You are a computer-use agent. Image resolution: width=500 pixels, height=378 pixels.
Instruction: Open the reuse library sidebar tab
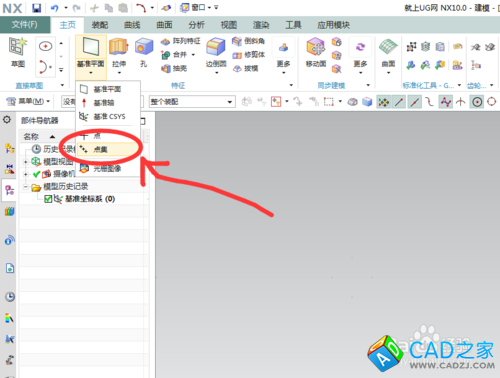[x=10, y=211]
